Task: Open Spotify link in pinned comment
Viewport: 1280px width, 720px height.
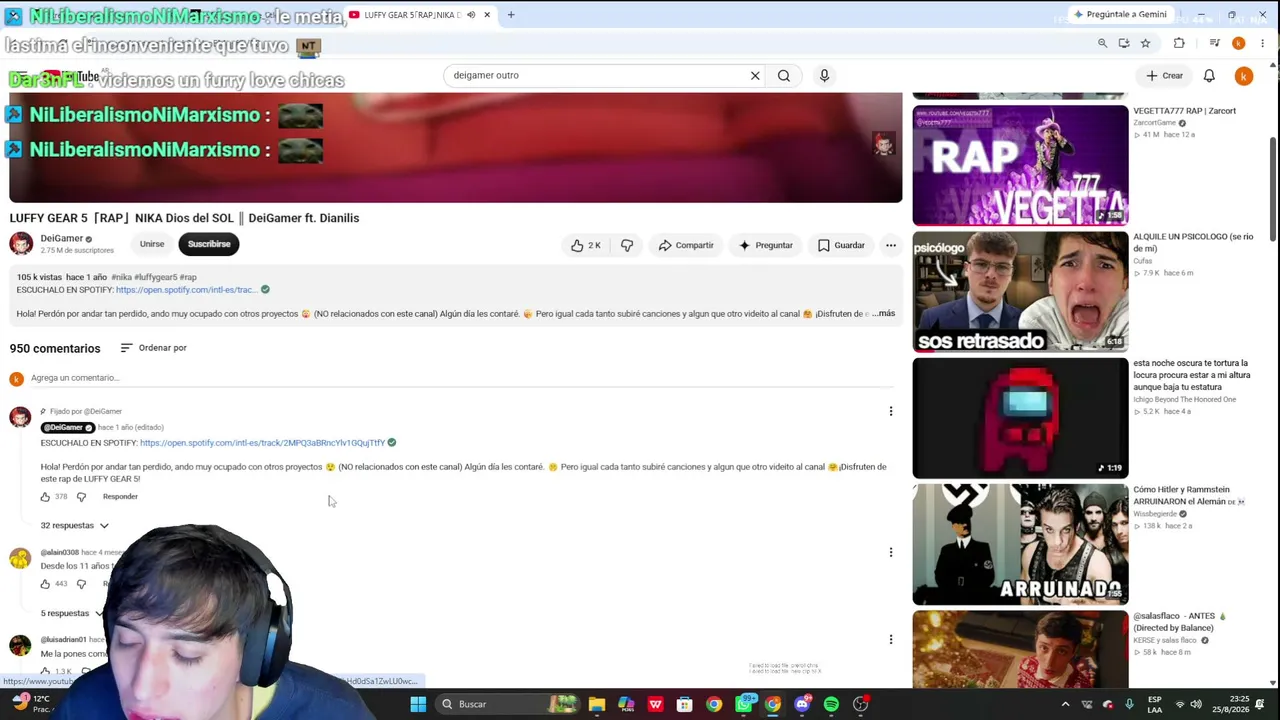Action: 262,443
